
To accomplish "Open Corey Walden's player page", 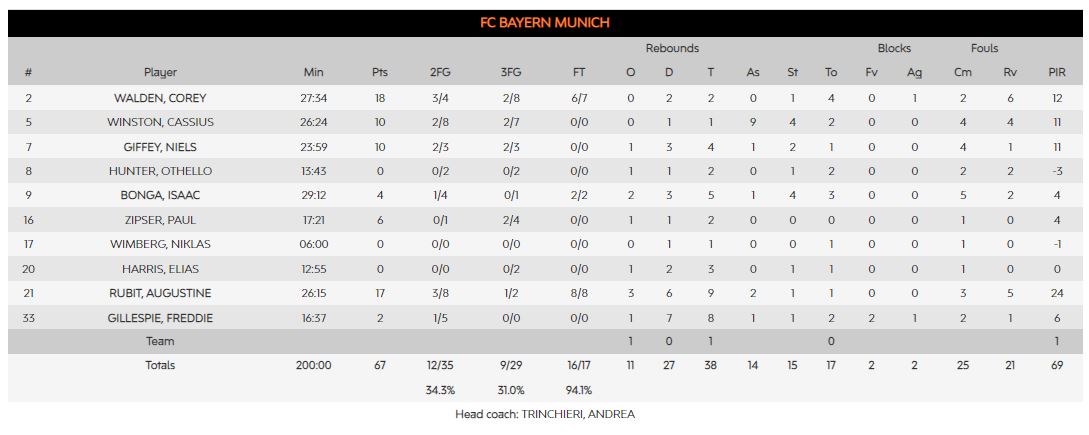I will 160,98.
